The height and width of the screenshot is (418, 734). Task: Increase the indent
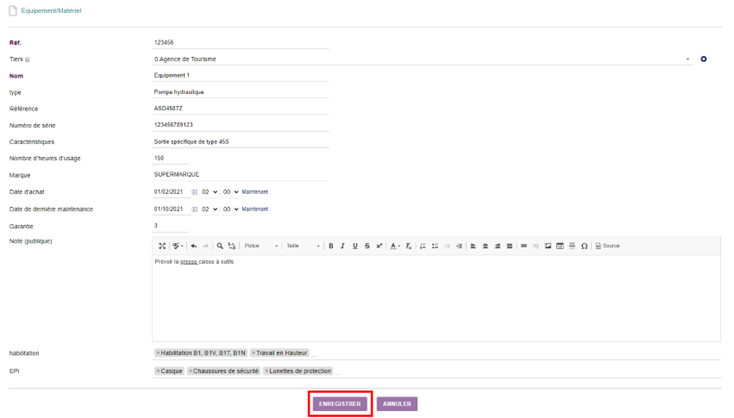point(459,246)
